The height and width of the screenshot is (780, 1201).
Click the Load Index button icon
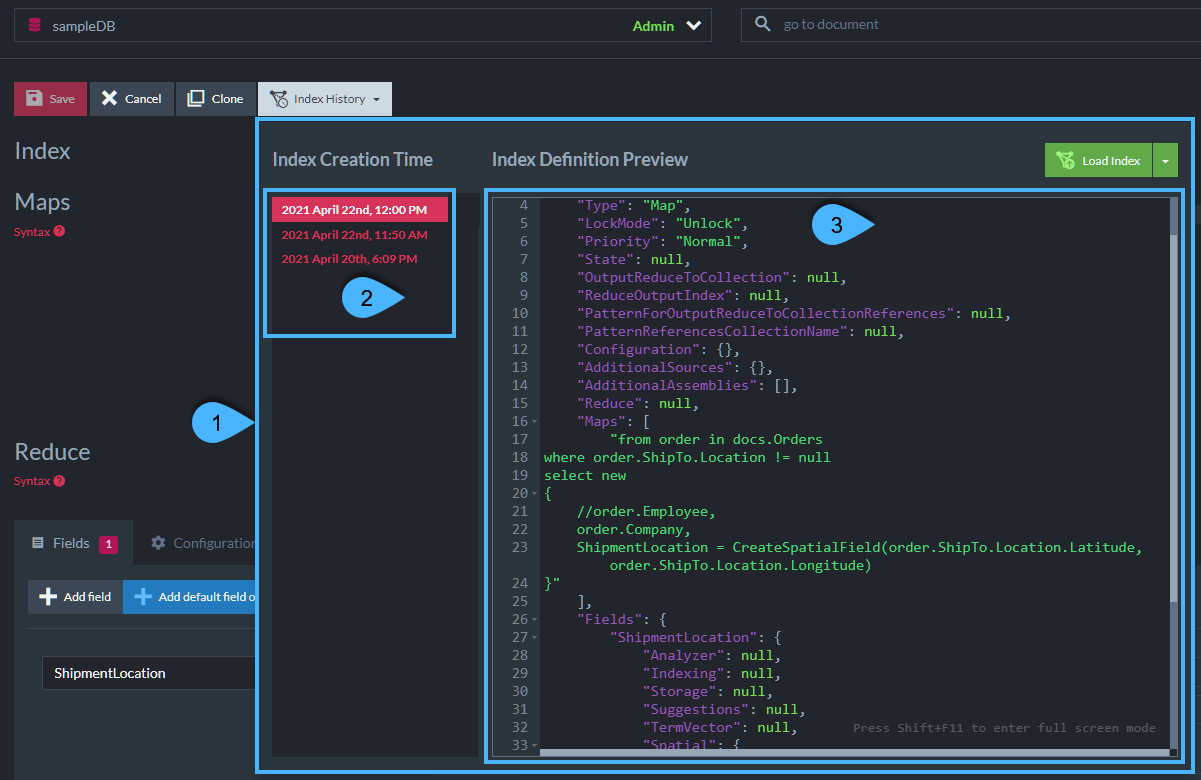[x=1065, y=160]
